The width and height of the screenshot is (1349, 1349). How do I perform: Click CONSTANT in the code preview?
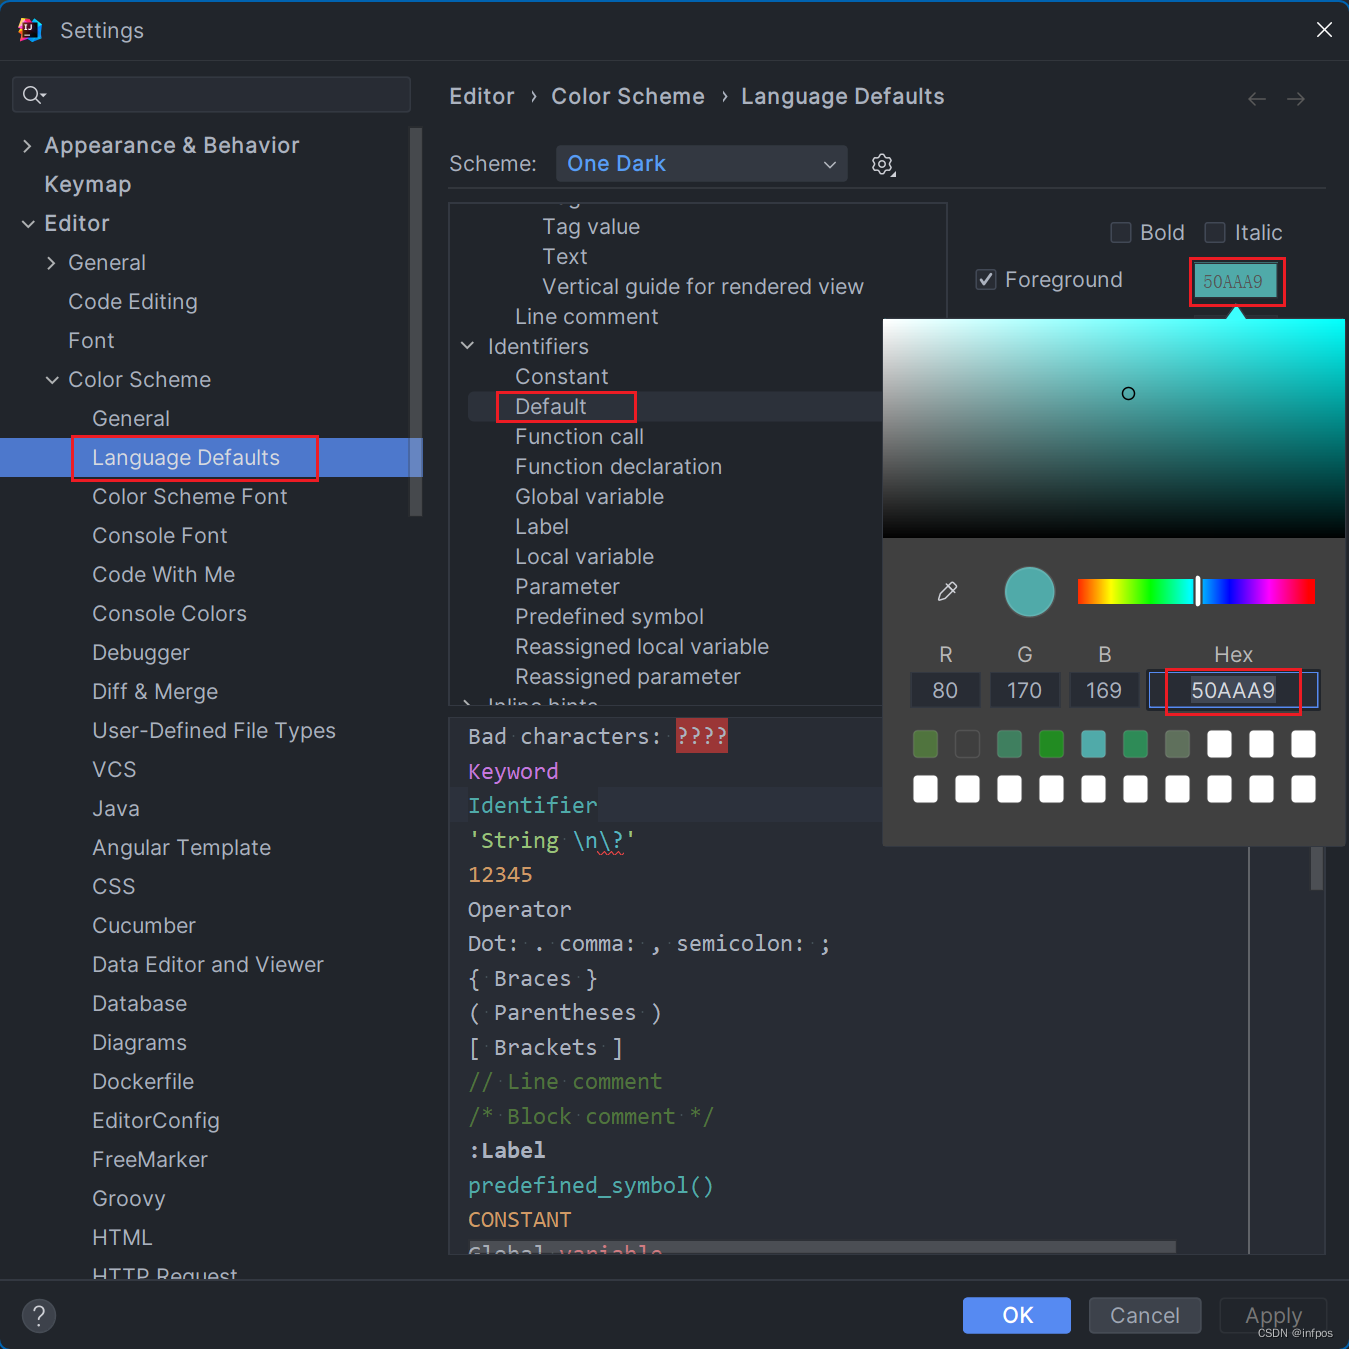point(520,1220)
